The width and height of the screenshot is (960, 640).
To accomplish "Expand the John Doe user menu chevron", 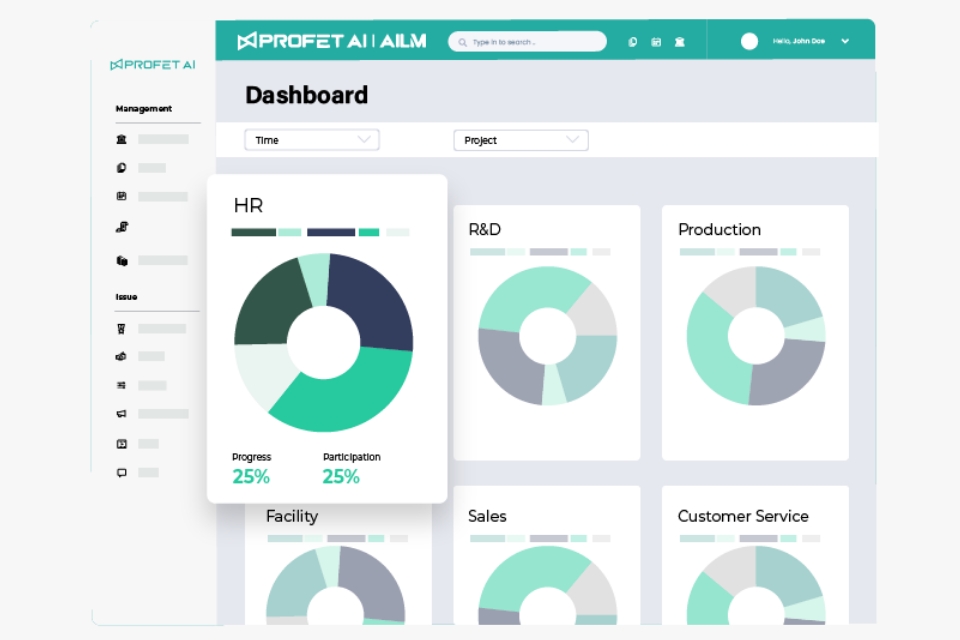I will point(845,41).
